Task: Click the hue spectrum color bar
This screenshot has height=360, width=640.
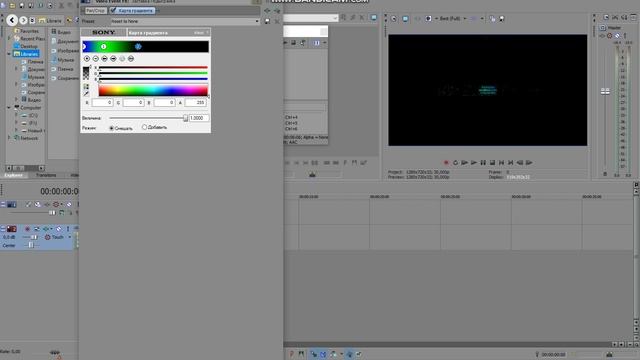Action: pos(153,90)
